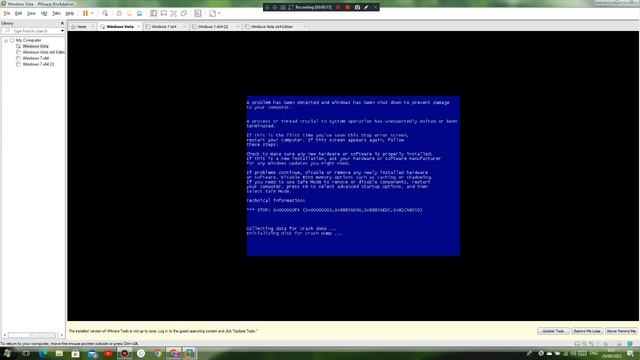Open the Snapshot Manager toolbar icon
The height and width of the screenshot is (360, 640).
pos(139,13)
